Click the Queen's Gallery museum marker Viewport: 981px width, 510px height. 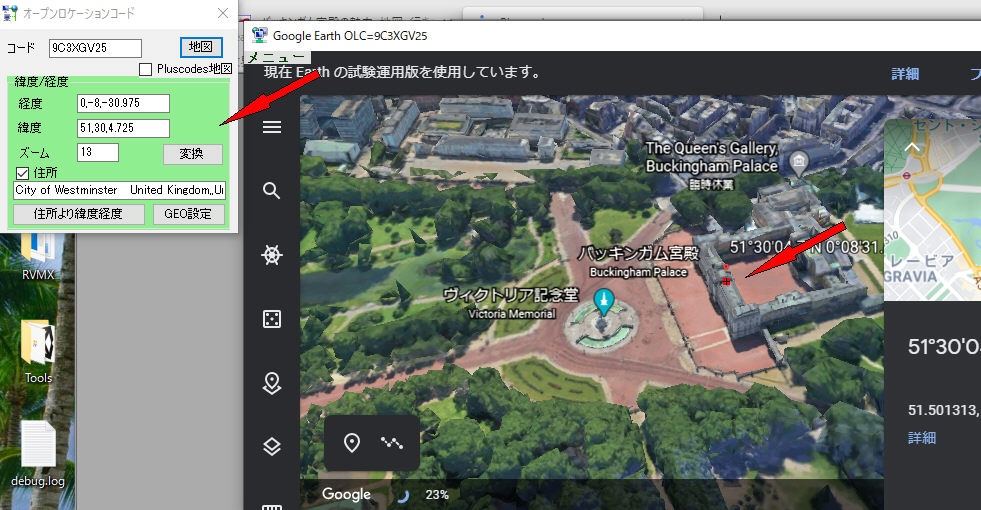point(798,162)
